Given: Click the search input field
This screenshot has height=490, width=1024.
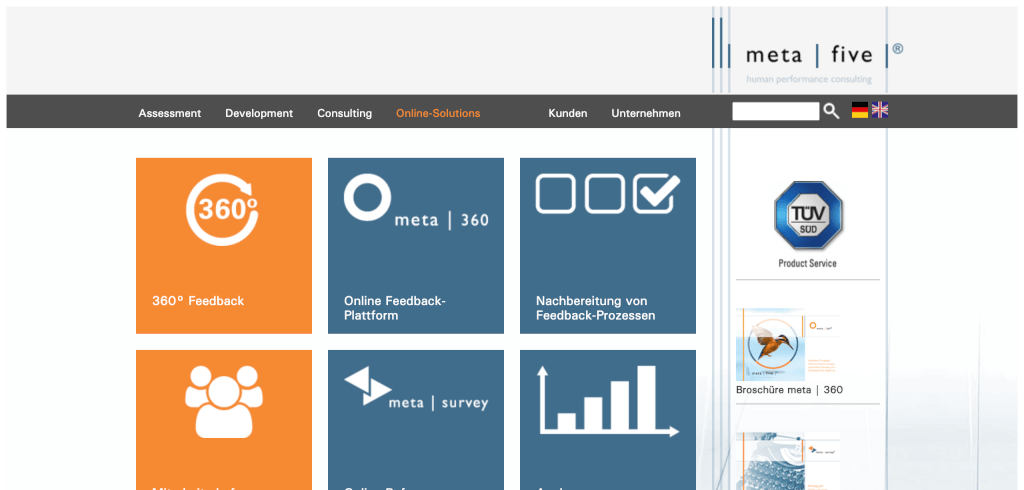Looking at the screenshot, I should tap(775, 111).
